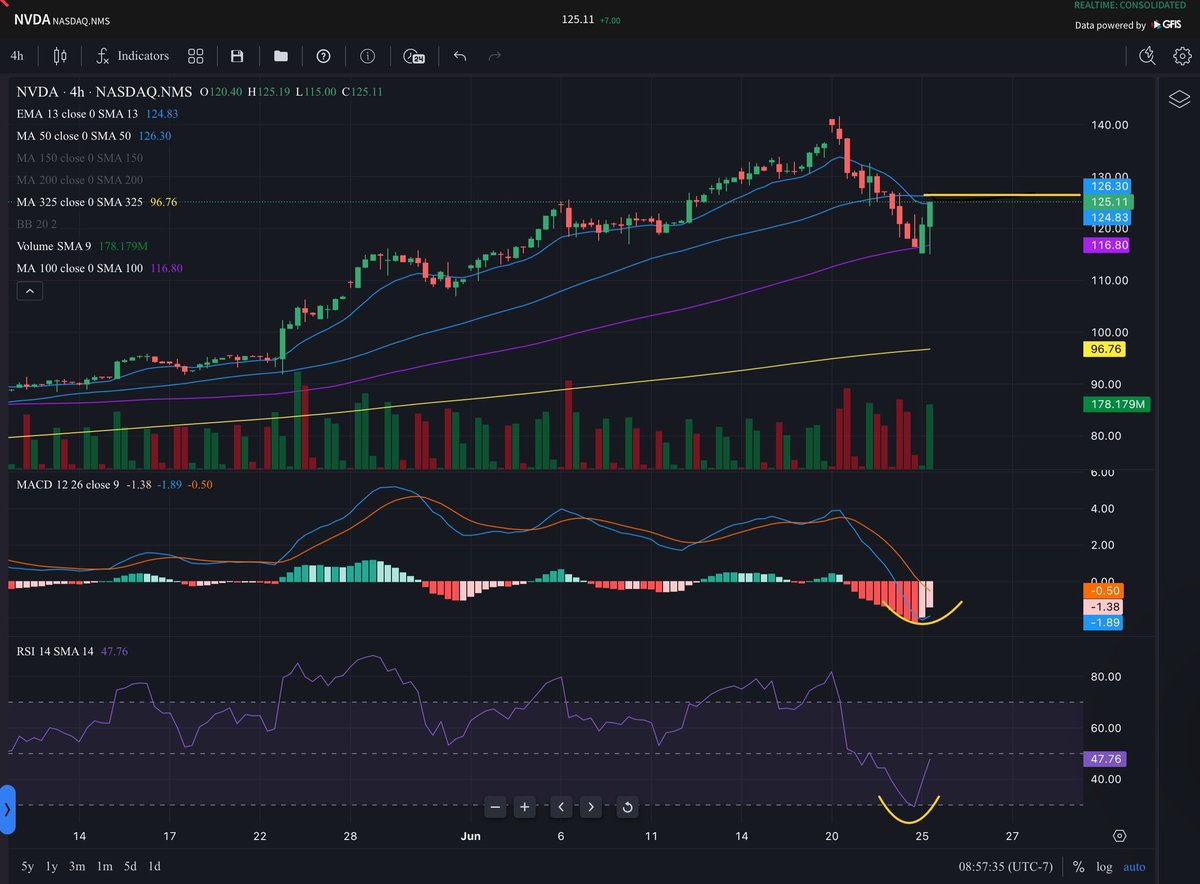Click NVDA ticker symbol in header
The width and height of the screenshot is (1200, 884).
pos(32,19)
